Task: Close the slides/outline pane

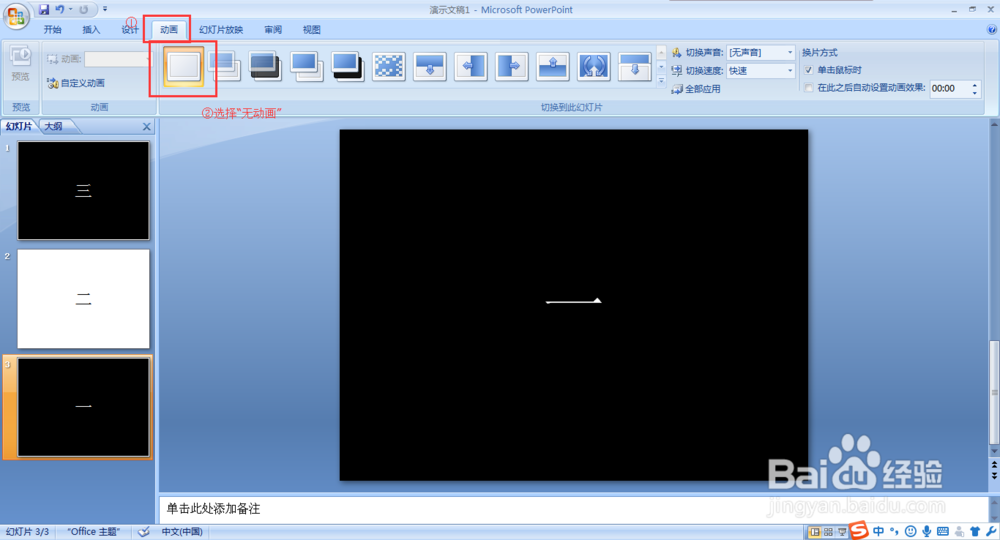Action: coord(147,127)
